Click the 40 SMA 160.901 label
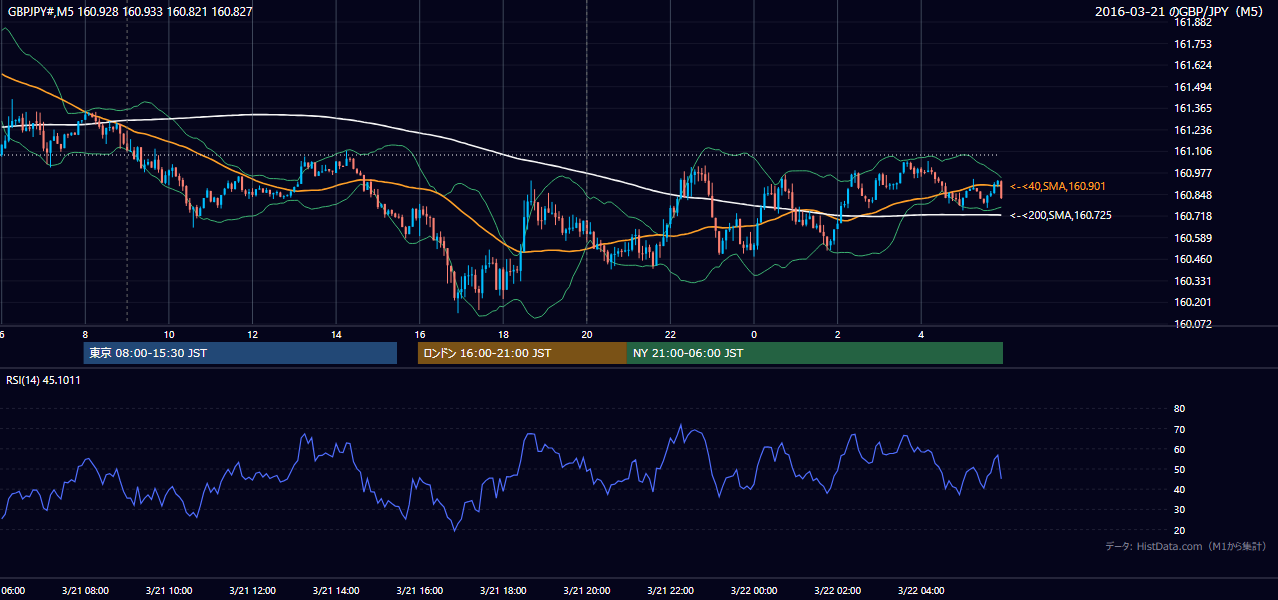 pos(1059,187)
